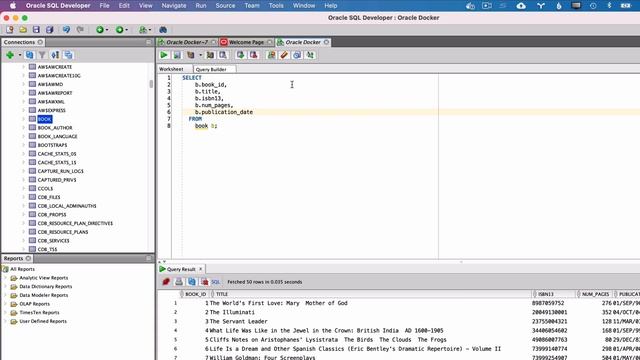Select OLAP Reports in Reports panel
Viewport: 640px width, 360px height.
(35, 304)
